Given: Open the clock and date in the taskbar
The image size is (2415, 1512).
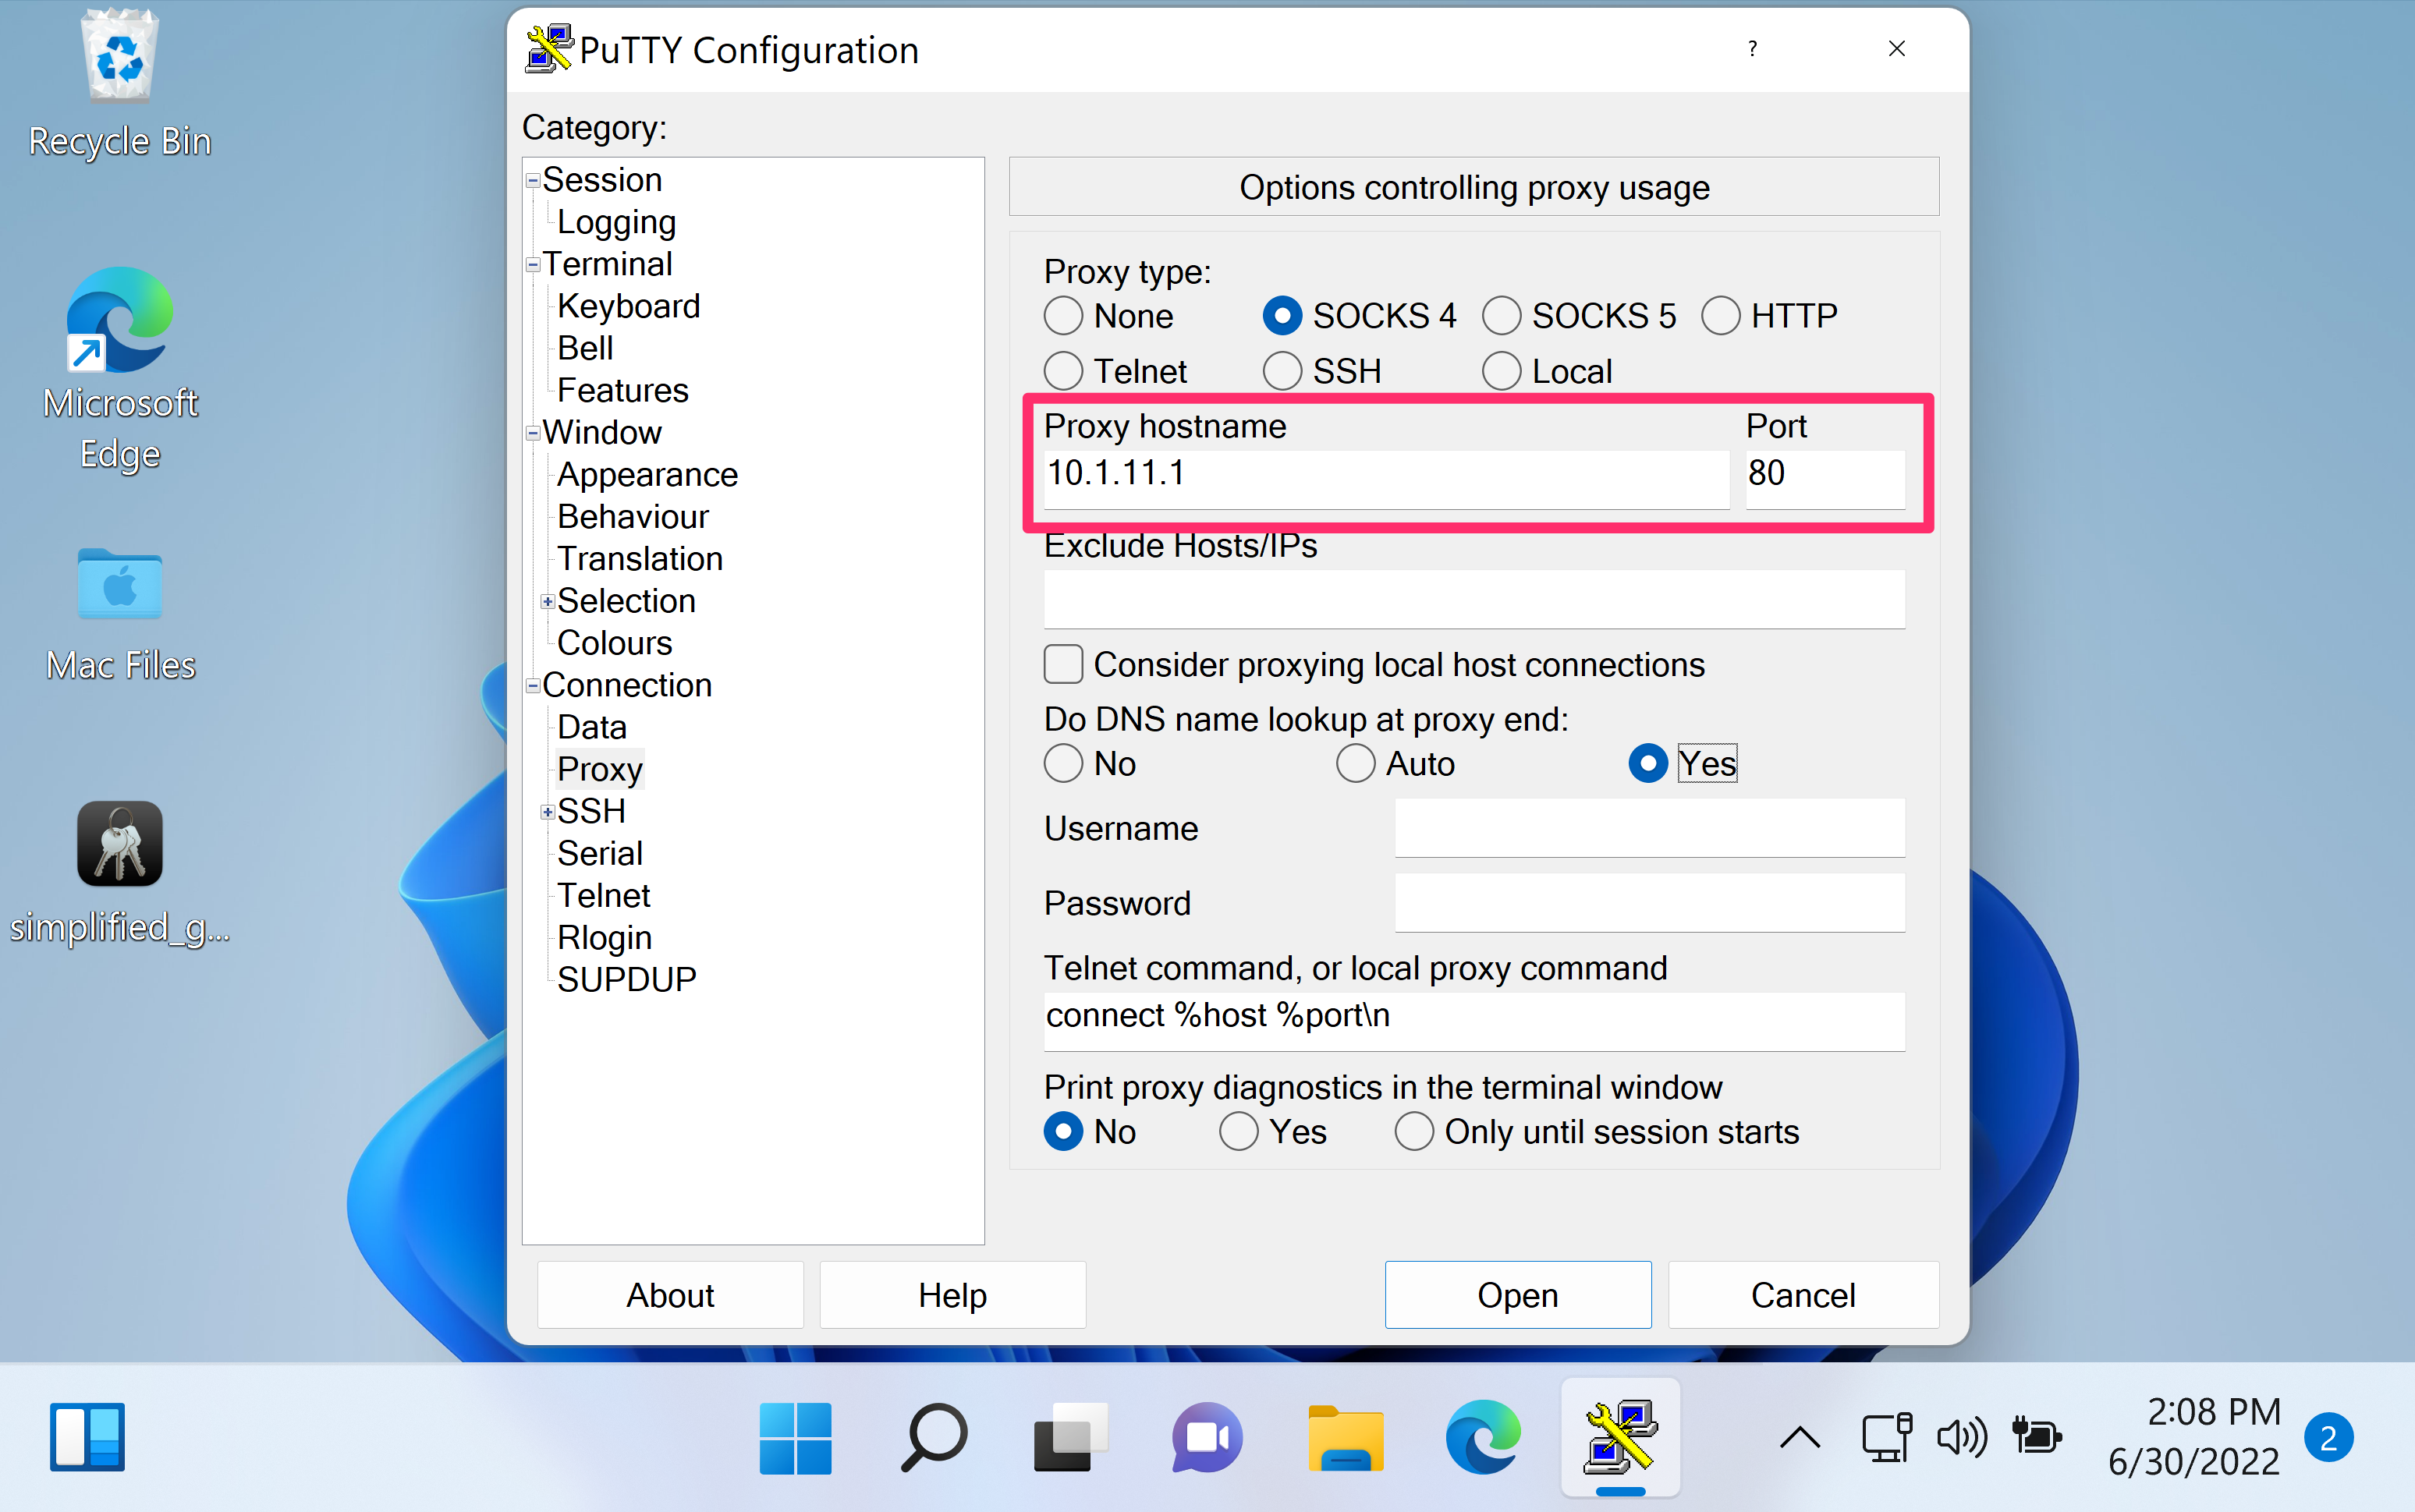Looking at the screenshot, I should 2194,1436.
